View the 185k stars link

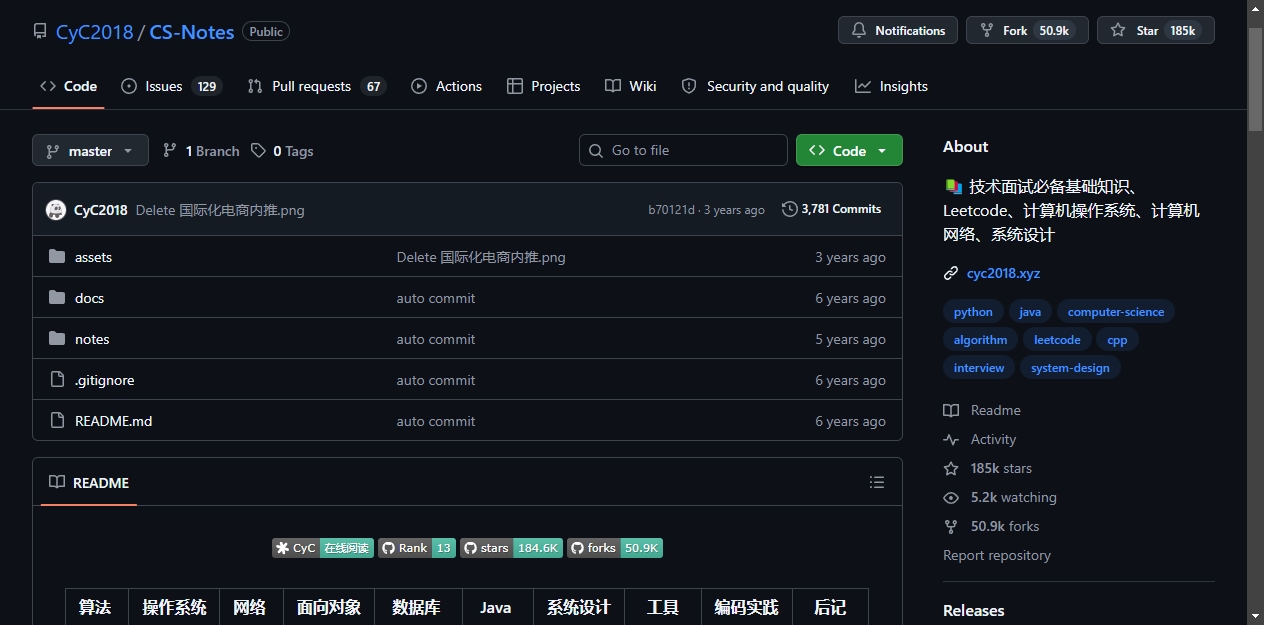point(988,468)
